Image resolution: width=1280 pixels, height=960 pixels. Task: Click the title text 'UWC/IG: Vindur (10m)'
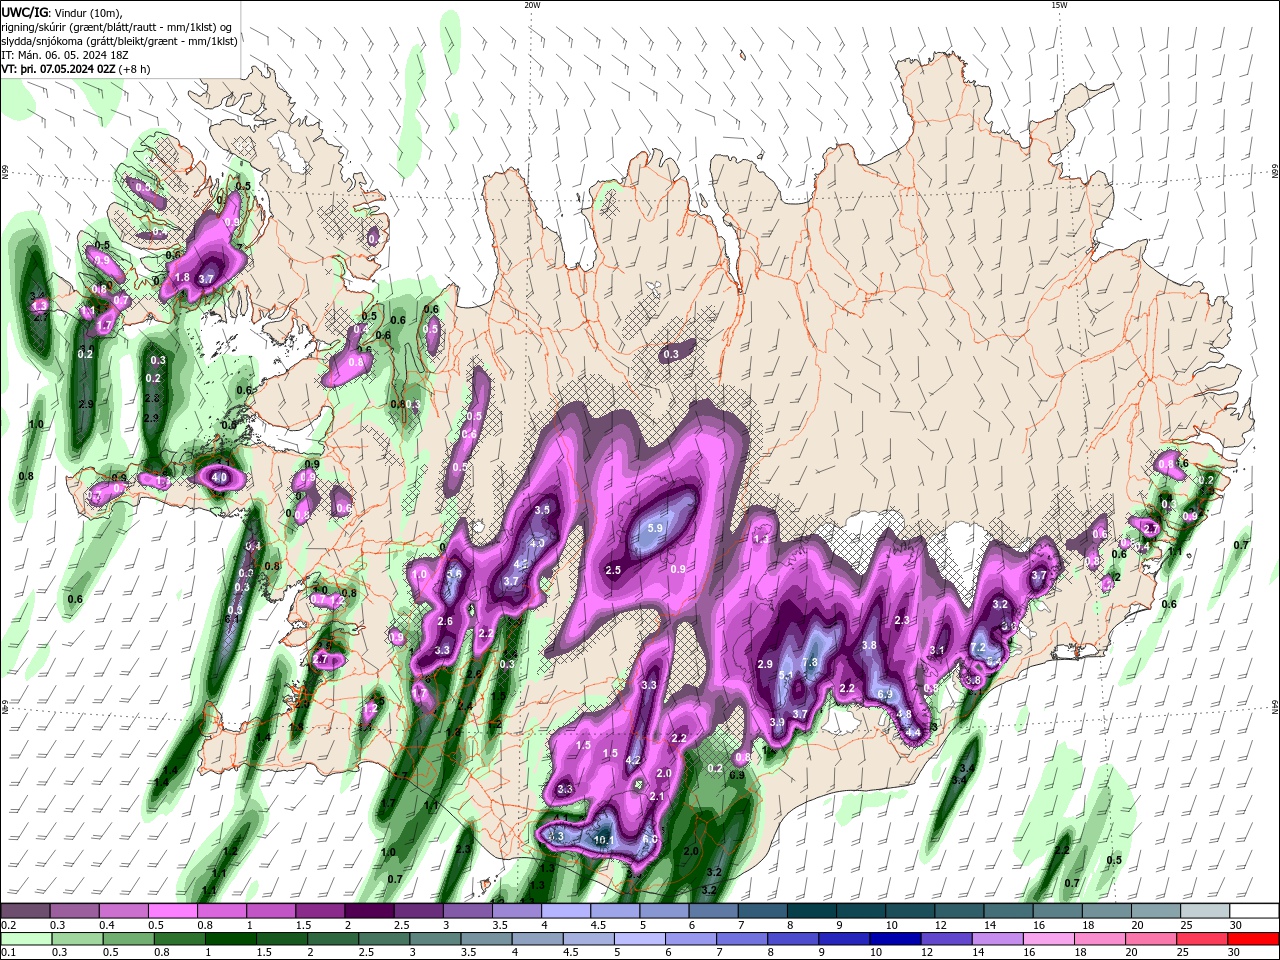tap(62, 12)
